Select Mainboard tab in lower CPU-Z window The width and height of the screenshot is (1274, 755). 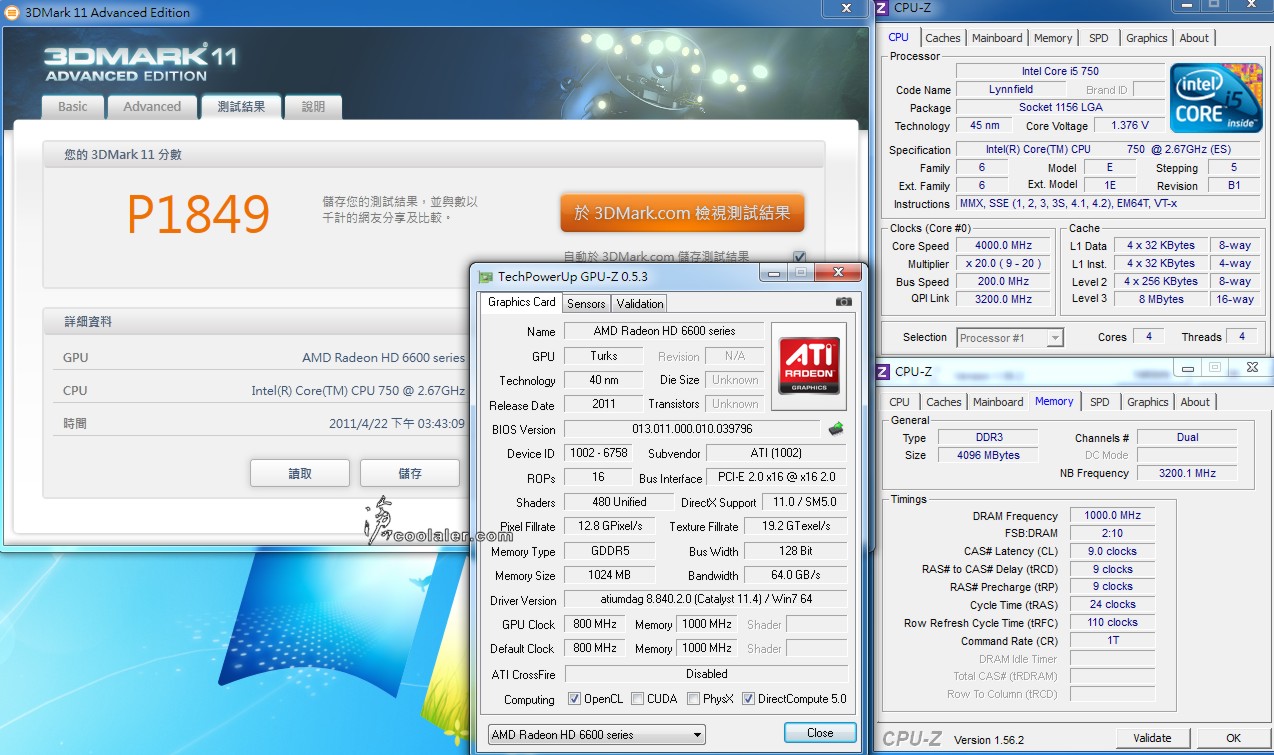998,402
